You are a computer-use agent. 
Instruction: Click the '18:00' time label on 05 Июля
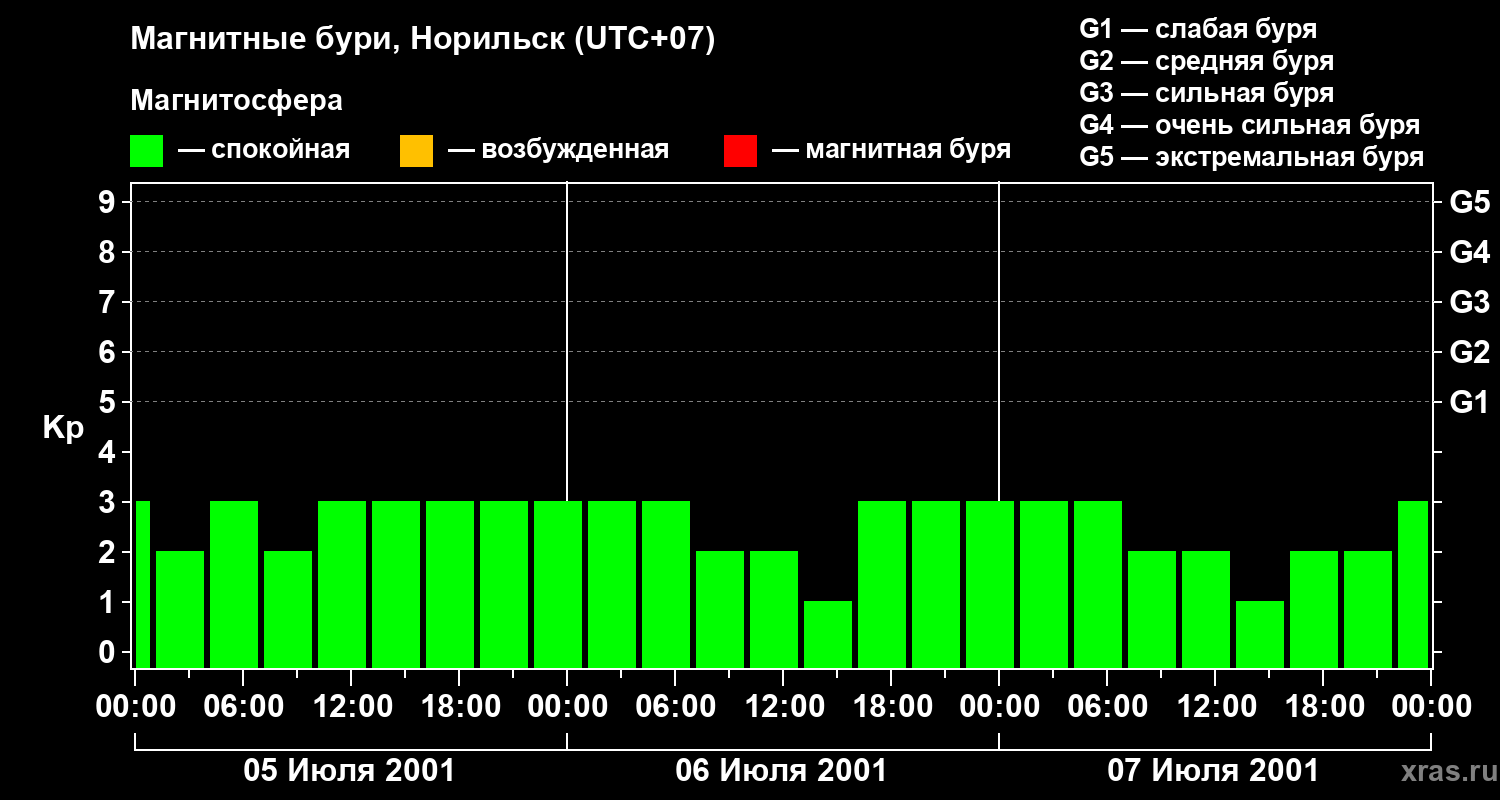459,707
